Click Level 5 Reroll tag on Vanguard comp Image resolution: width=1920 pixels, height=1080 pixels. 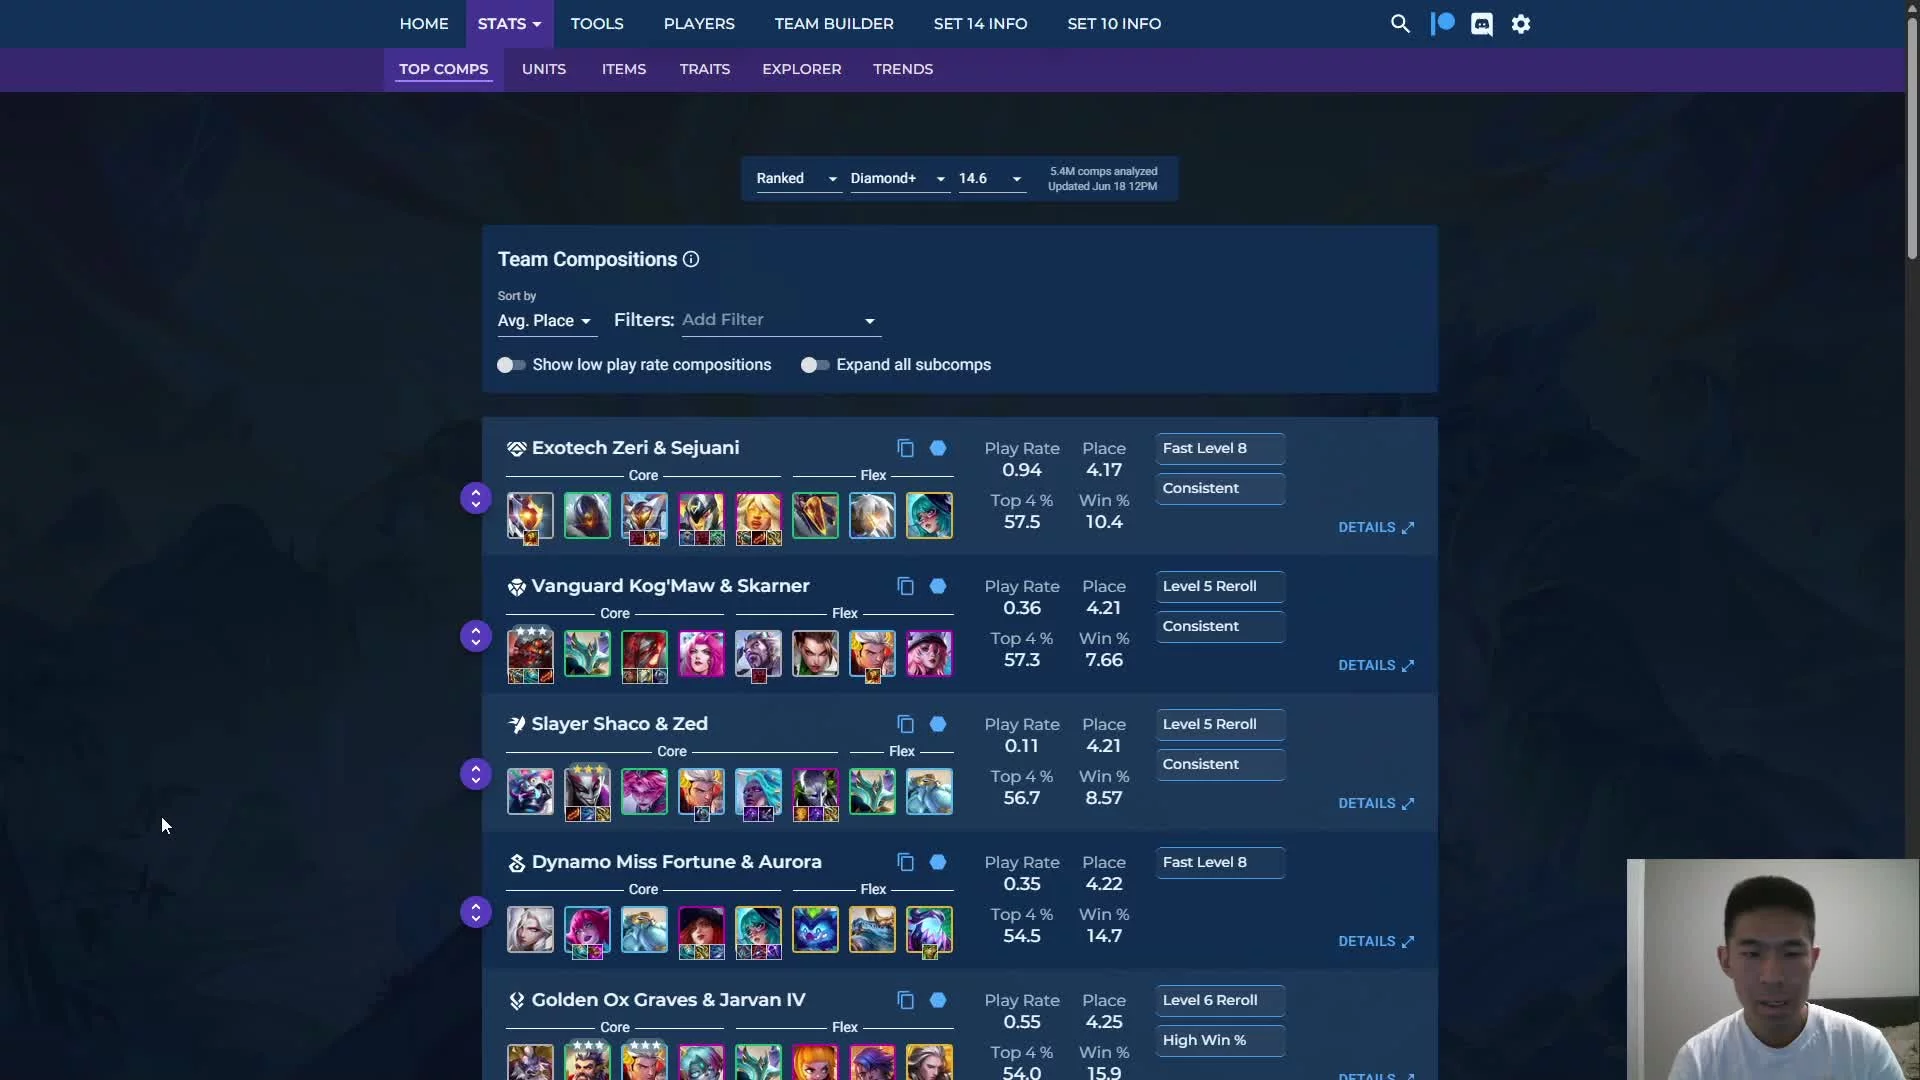coord(1220,587)
